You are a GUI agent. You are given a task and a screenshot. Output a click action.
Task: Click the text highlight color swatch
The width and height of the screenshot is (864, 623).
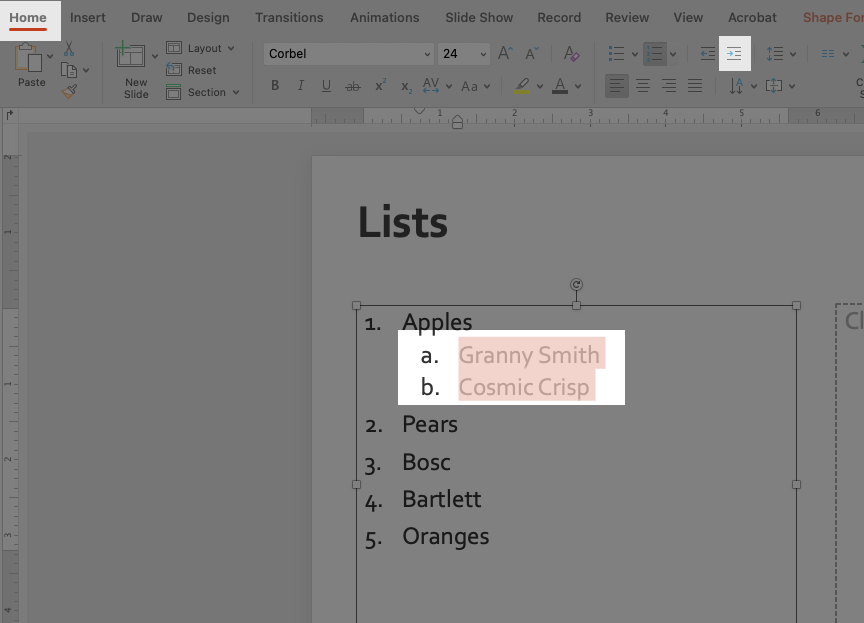click(x=521, y=87)
